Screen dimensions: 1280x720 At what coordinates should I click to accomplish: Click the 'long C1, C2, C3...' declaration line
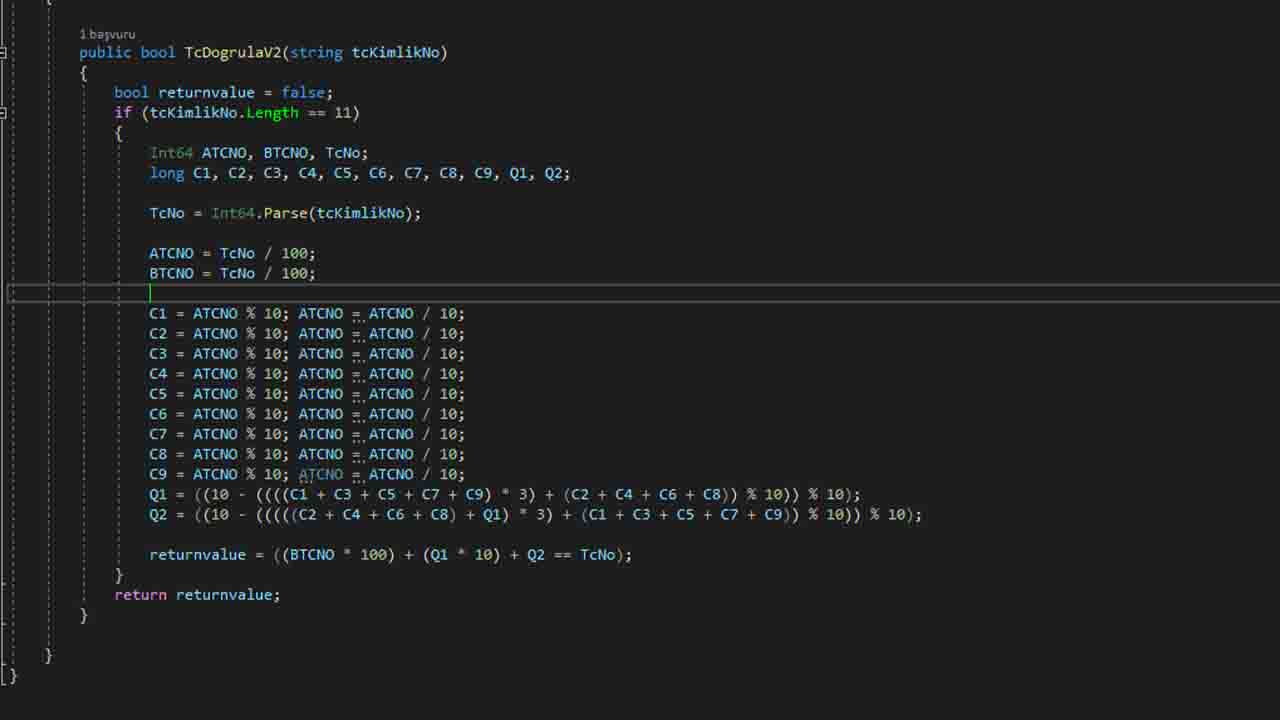[360, 173]
